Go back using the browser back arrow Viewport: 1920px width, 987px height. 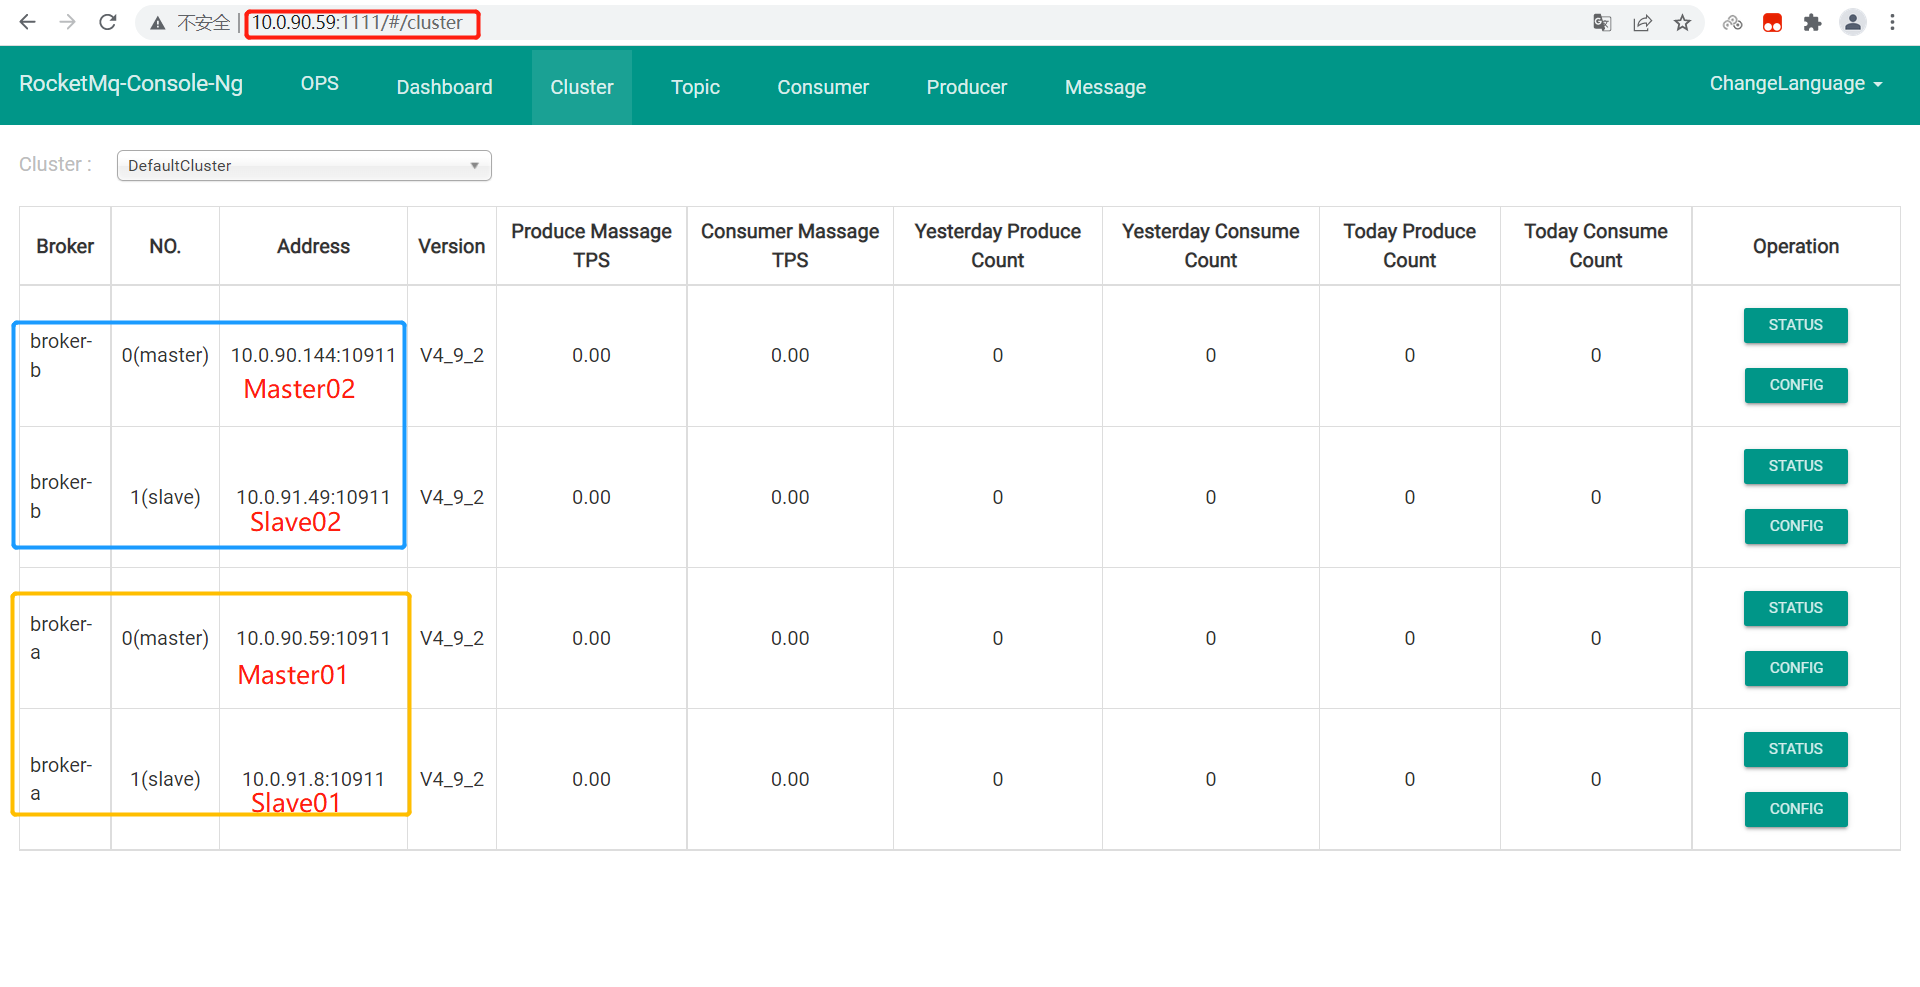[x=27, y=22]
